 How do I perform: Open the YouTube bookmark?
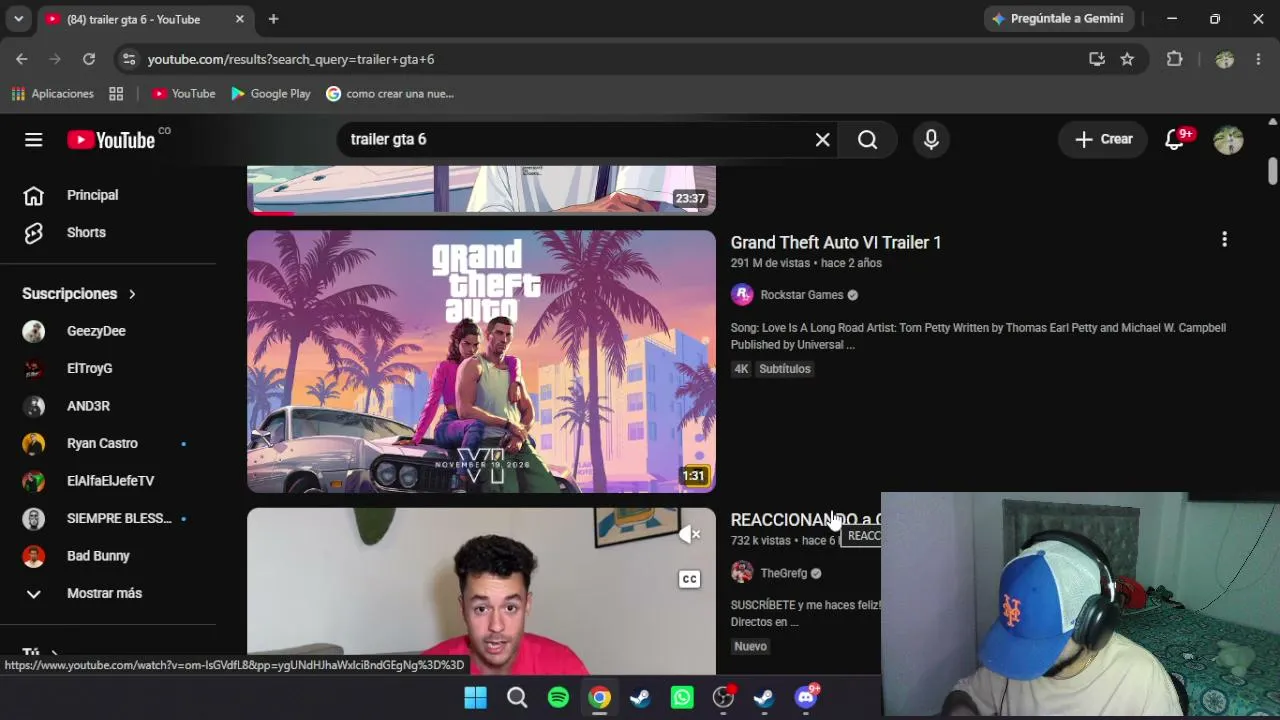(x=184, y=94)
